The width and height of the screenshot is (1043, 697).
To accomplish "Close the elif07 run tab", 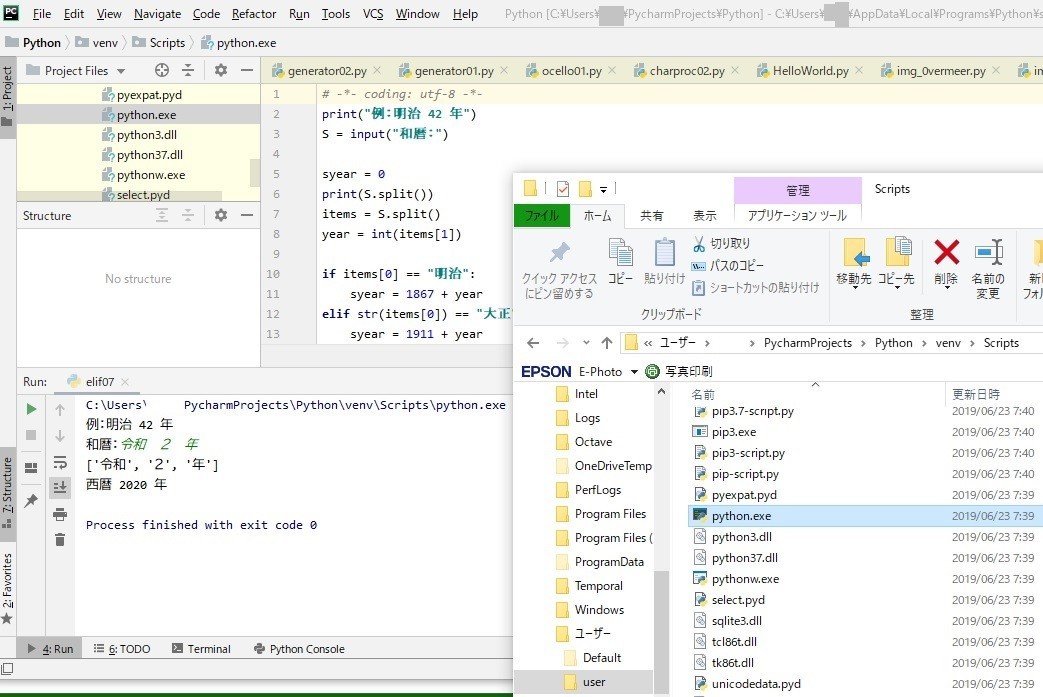I will 125,382.
